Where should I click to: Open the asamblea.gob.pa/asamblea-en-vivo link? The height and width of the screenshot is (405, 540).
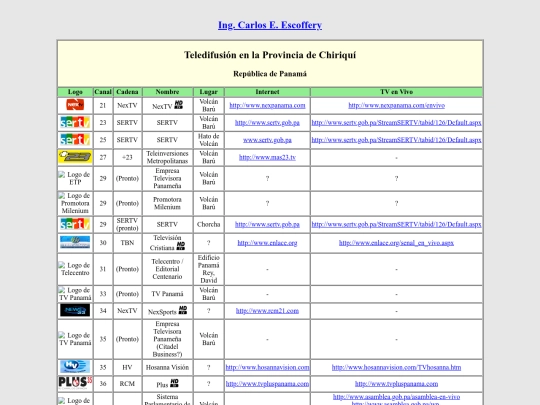[396, 397]
